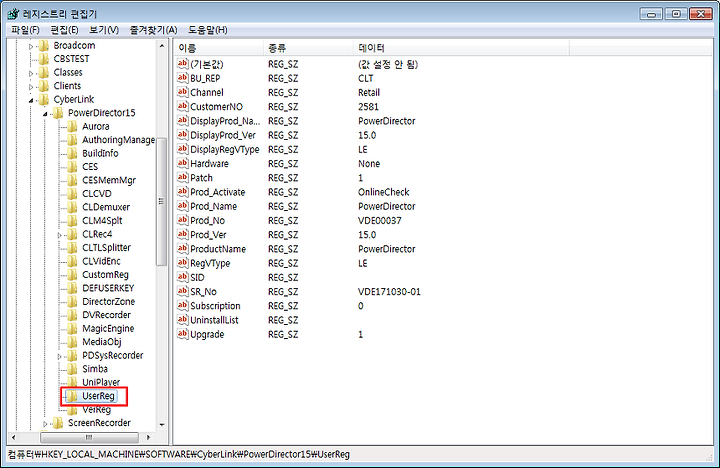Select the DisplayProd_Ver value name

tap(223, 135)
